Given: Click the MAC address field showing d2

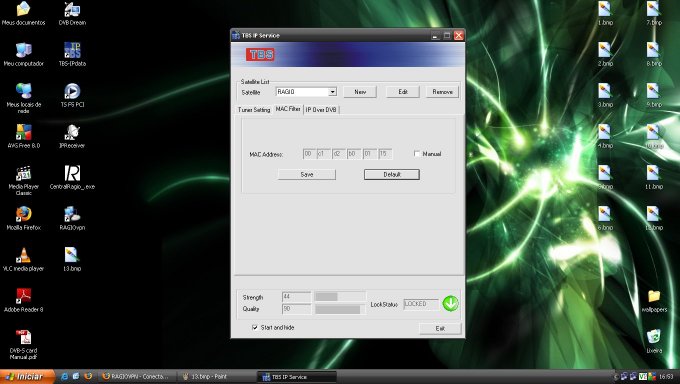Looking at the screenshot, I should click(339, 154).
